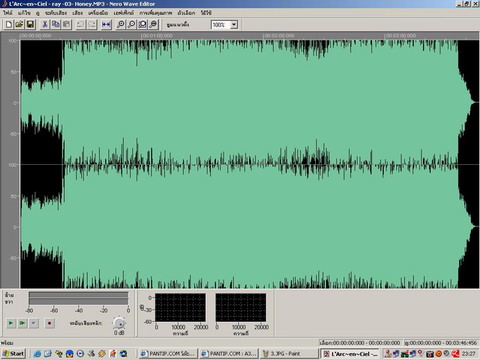This screenshot has width=480, height=360.
Task: Click the Zoom Out magnifier icon
Action: (132, 25)
